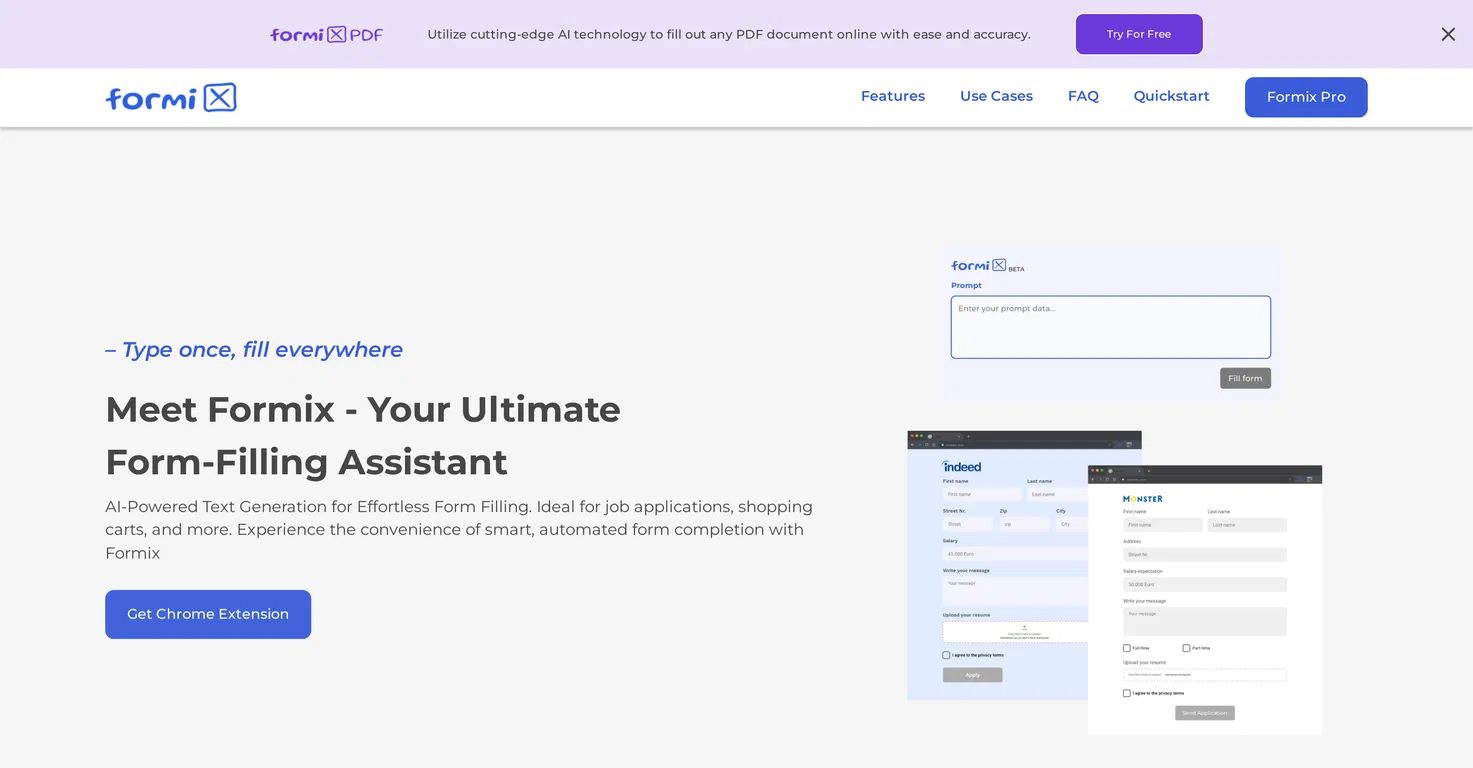The height and width of the screenshot is (768, 1473).
Task: Click the upload resume icon in Indeed form
Action: (1024, 628)
